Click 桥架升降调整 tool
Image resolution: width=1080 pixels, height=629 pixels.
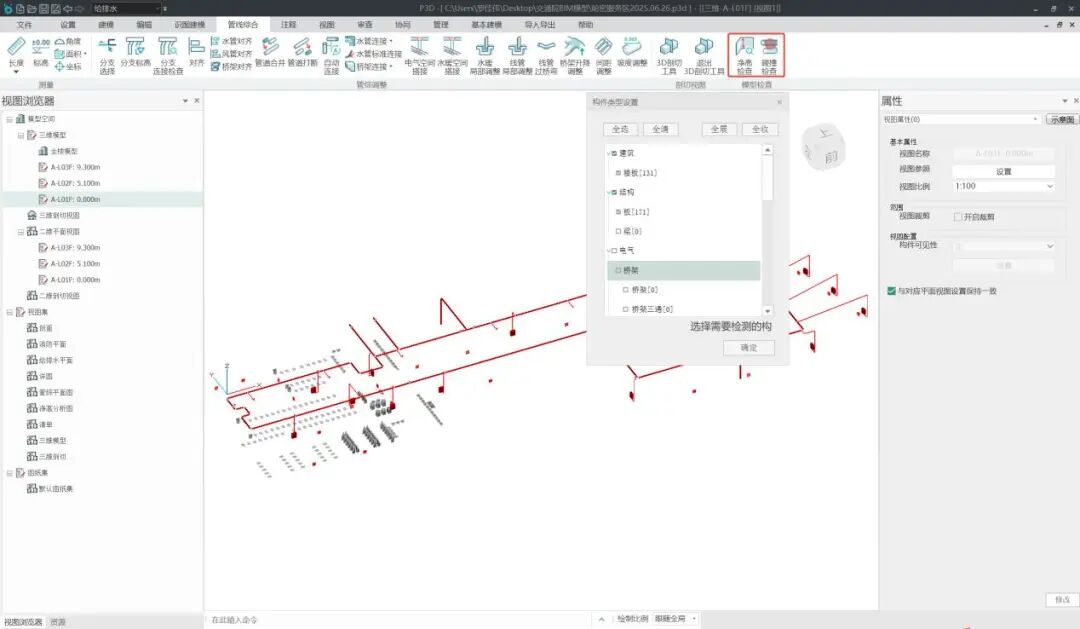coord(574,55)
